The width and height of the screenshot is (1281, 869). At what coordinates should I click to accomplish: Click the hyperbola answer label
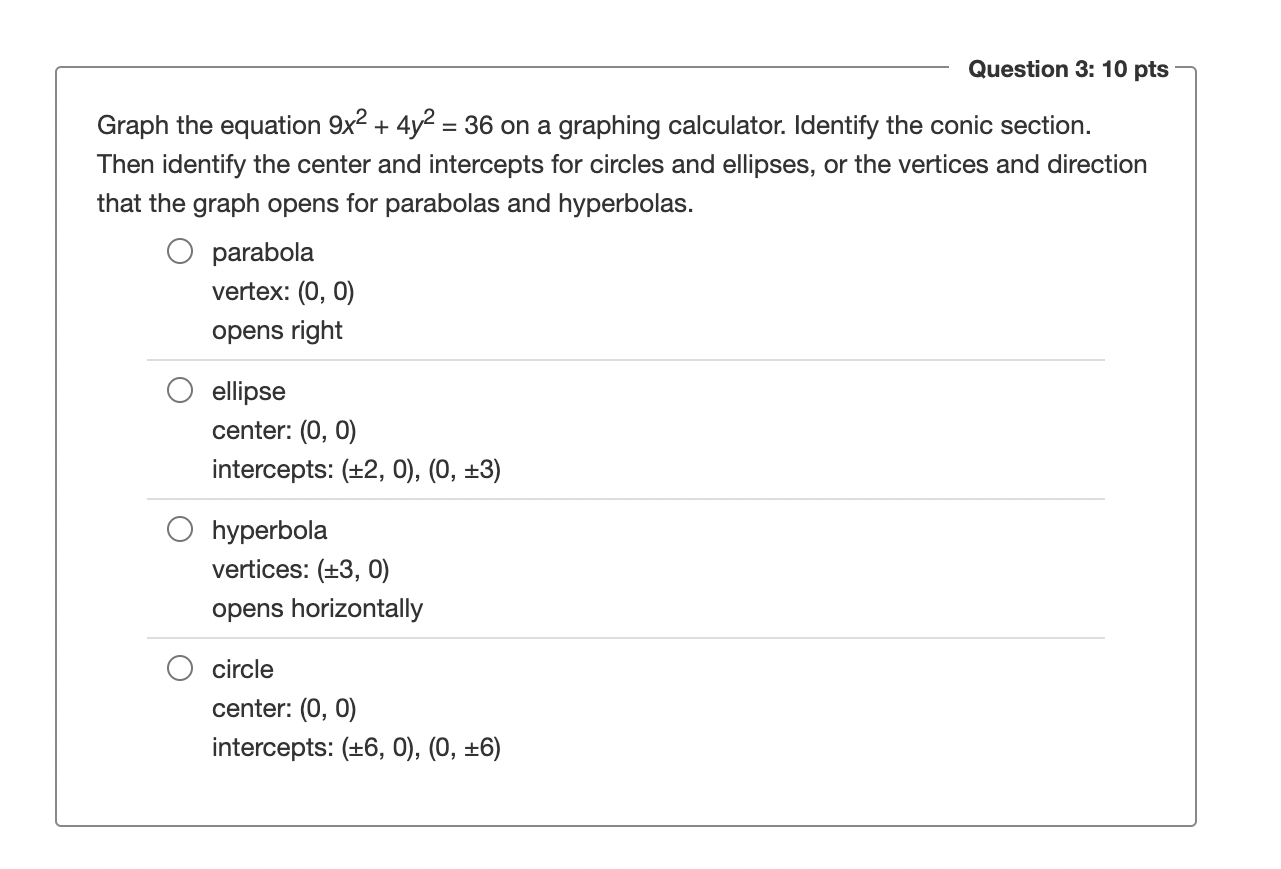coord(268,530)
